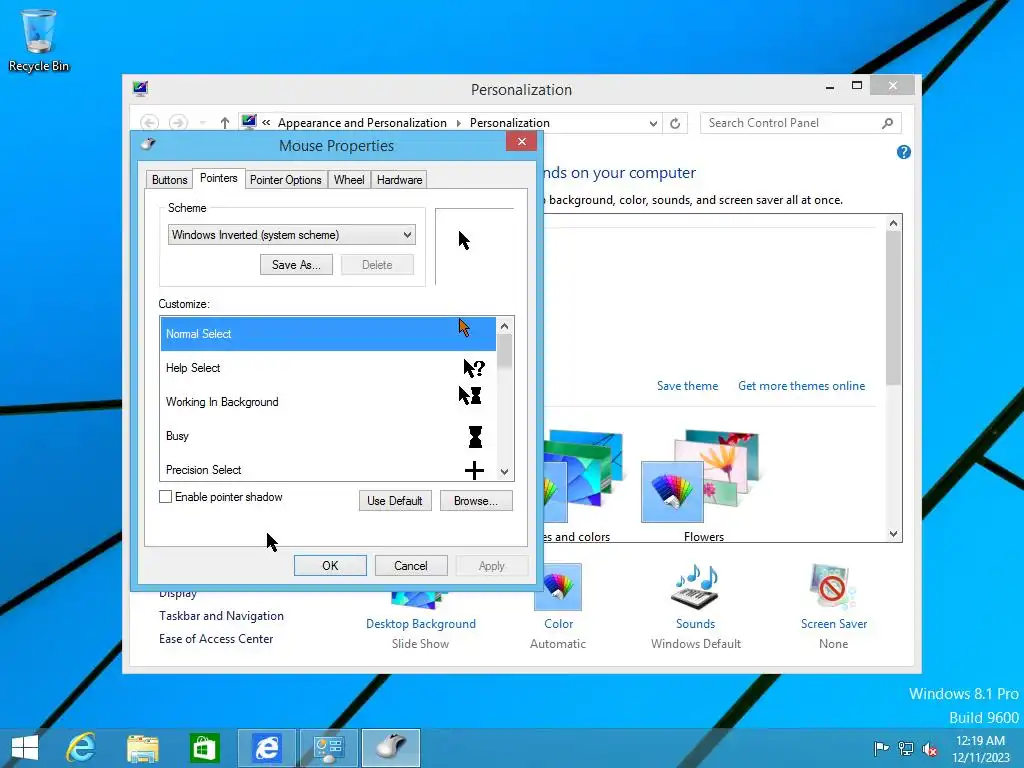The width and height of the screenshot is (1024, 768).
Task: Select Help Select pointer row
Action: (x=328, y=368)
